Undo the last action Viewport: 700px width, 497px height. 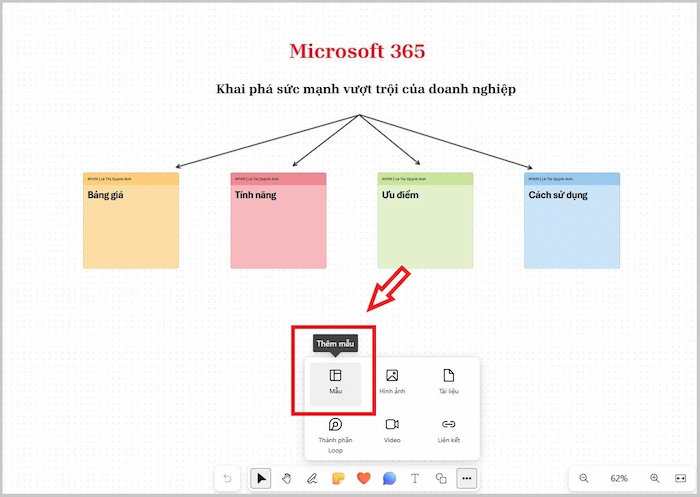coord(227,479)
